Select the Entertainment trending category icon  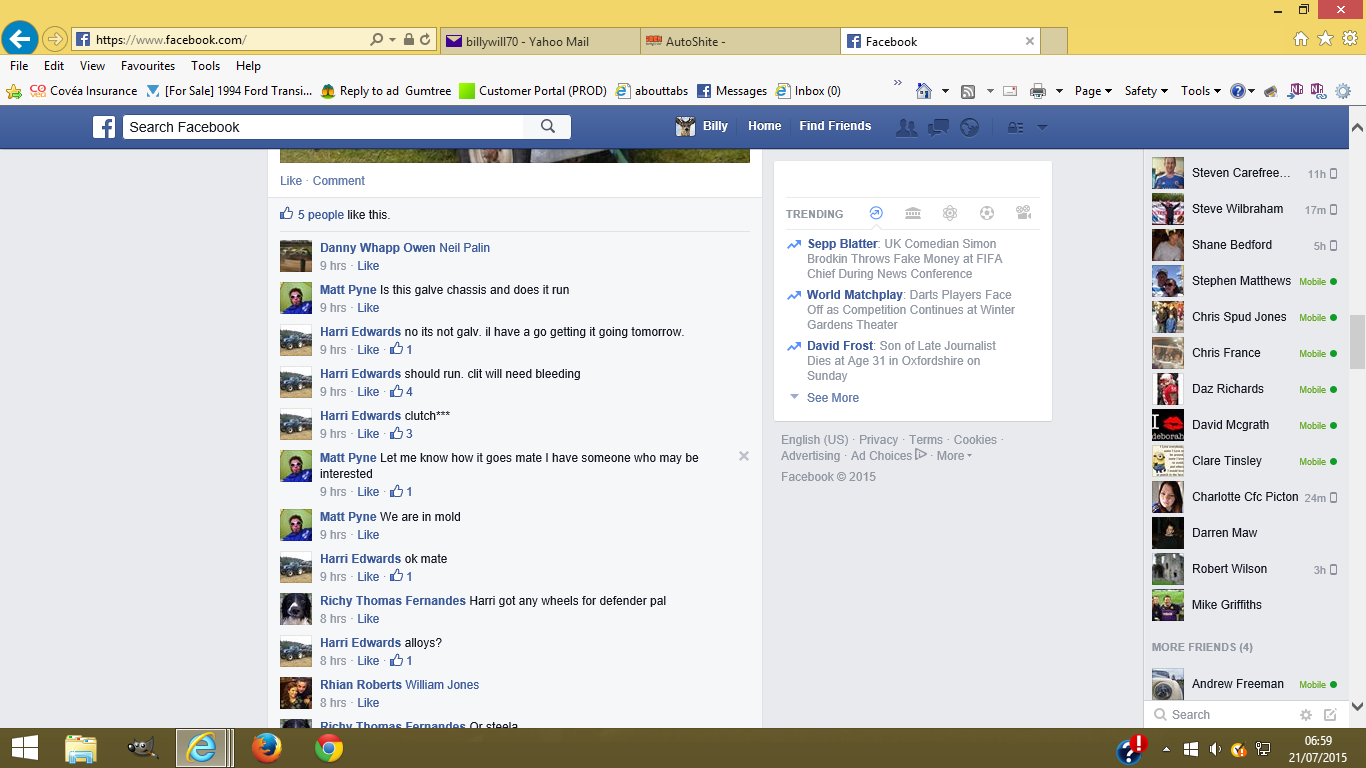pyautogui.click(x=1023, y=213)
